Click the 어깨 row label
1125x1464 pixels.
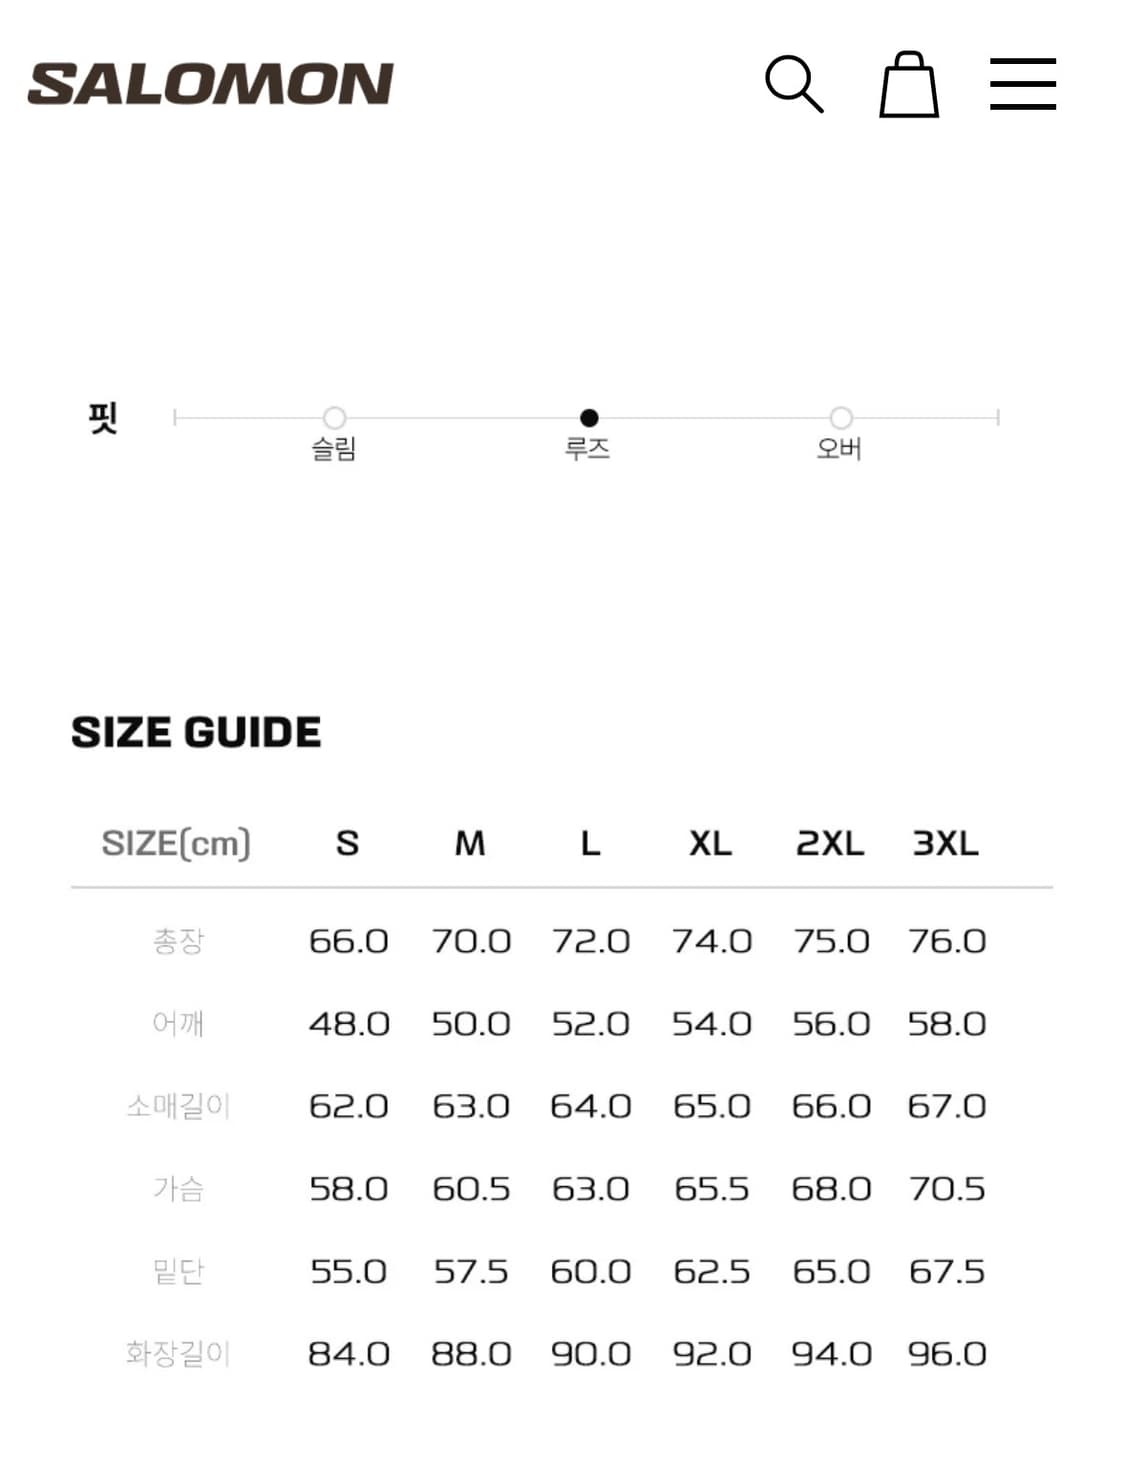178,1024
